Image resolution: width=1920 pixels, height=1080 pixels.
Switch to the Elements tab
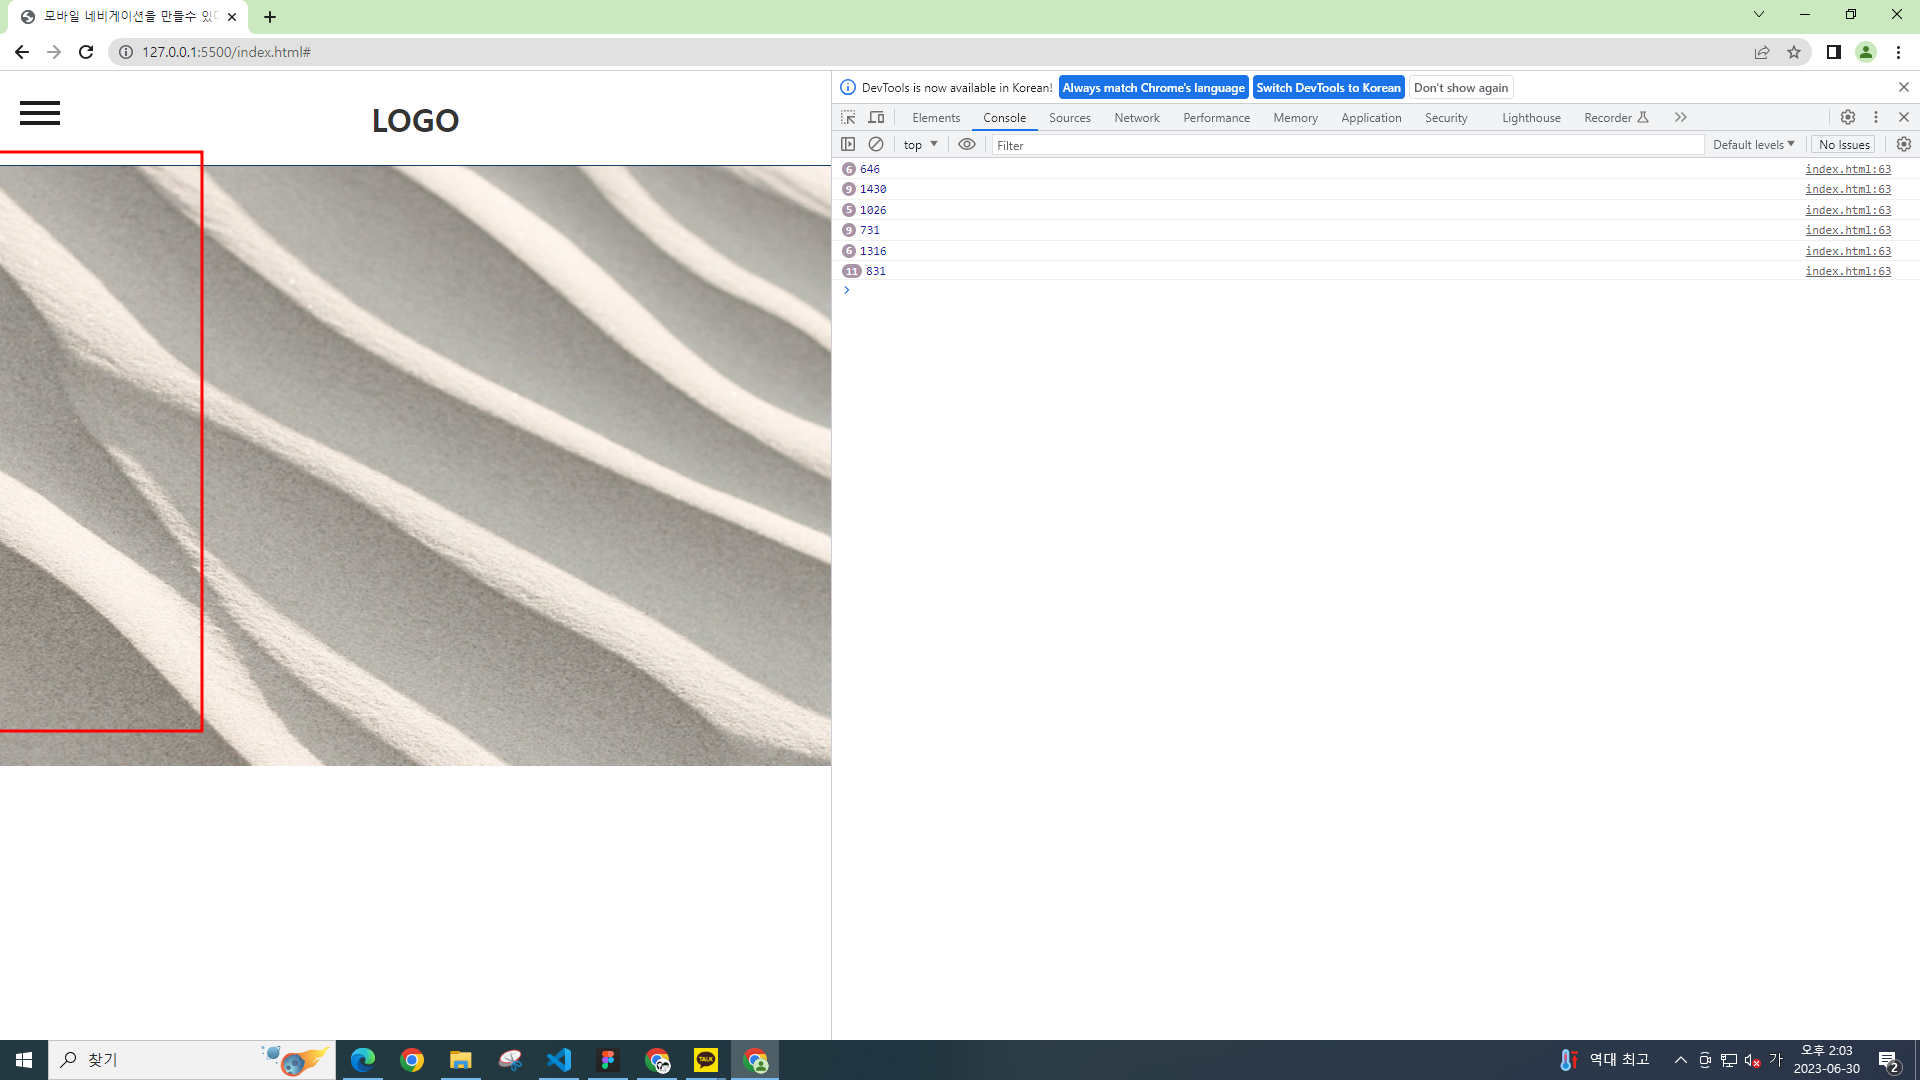935,117
